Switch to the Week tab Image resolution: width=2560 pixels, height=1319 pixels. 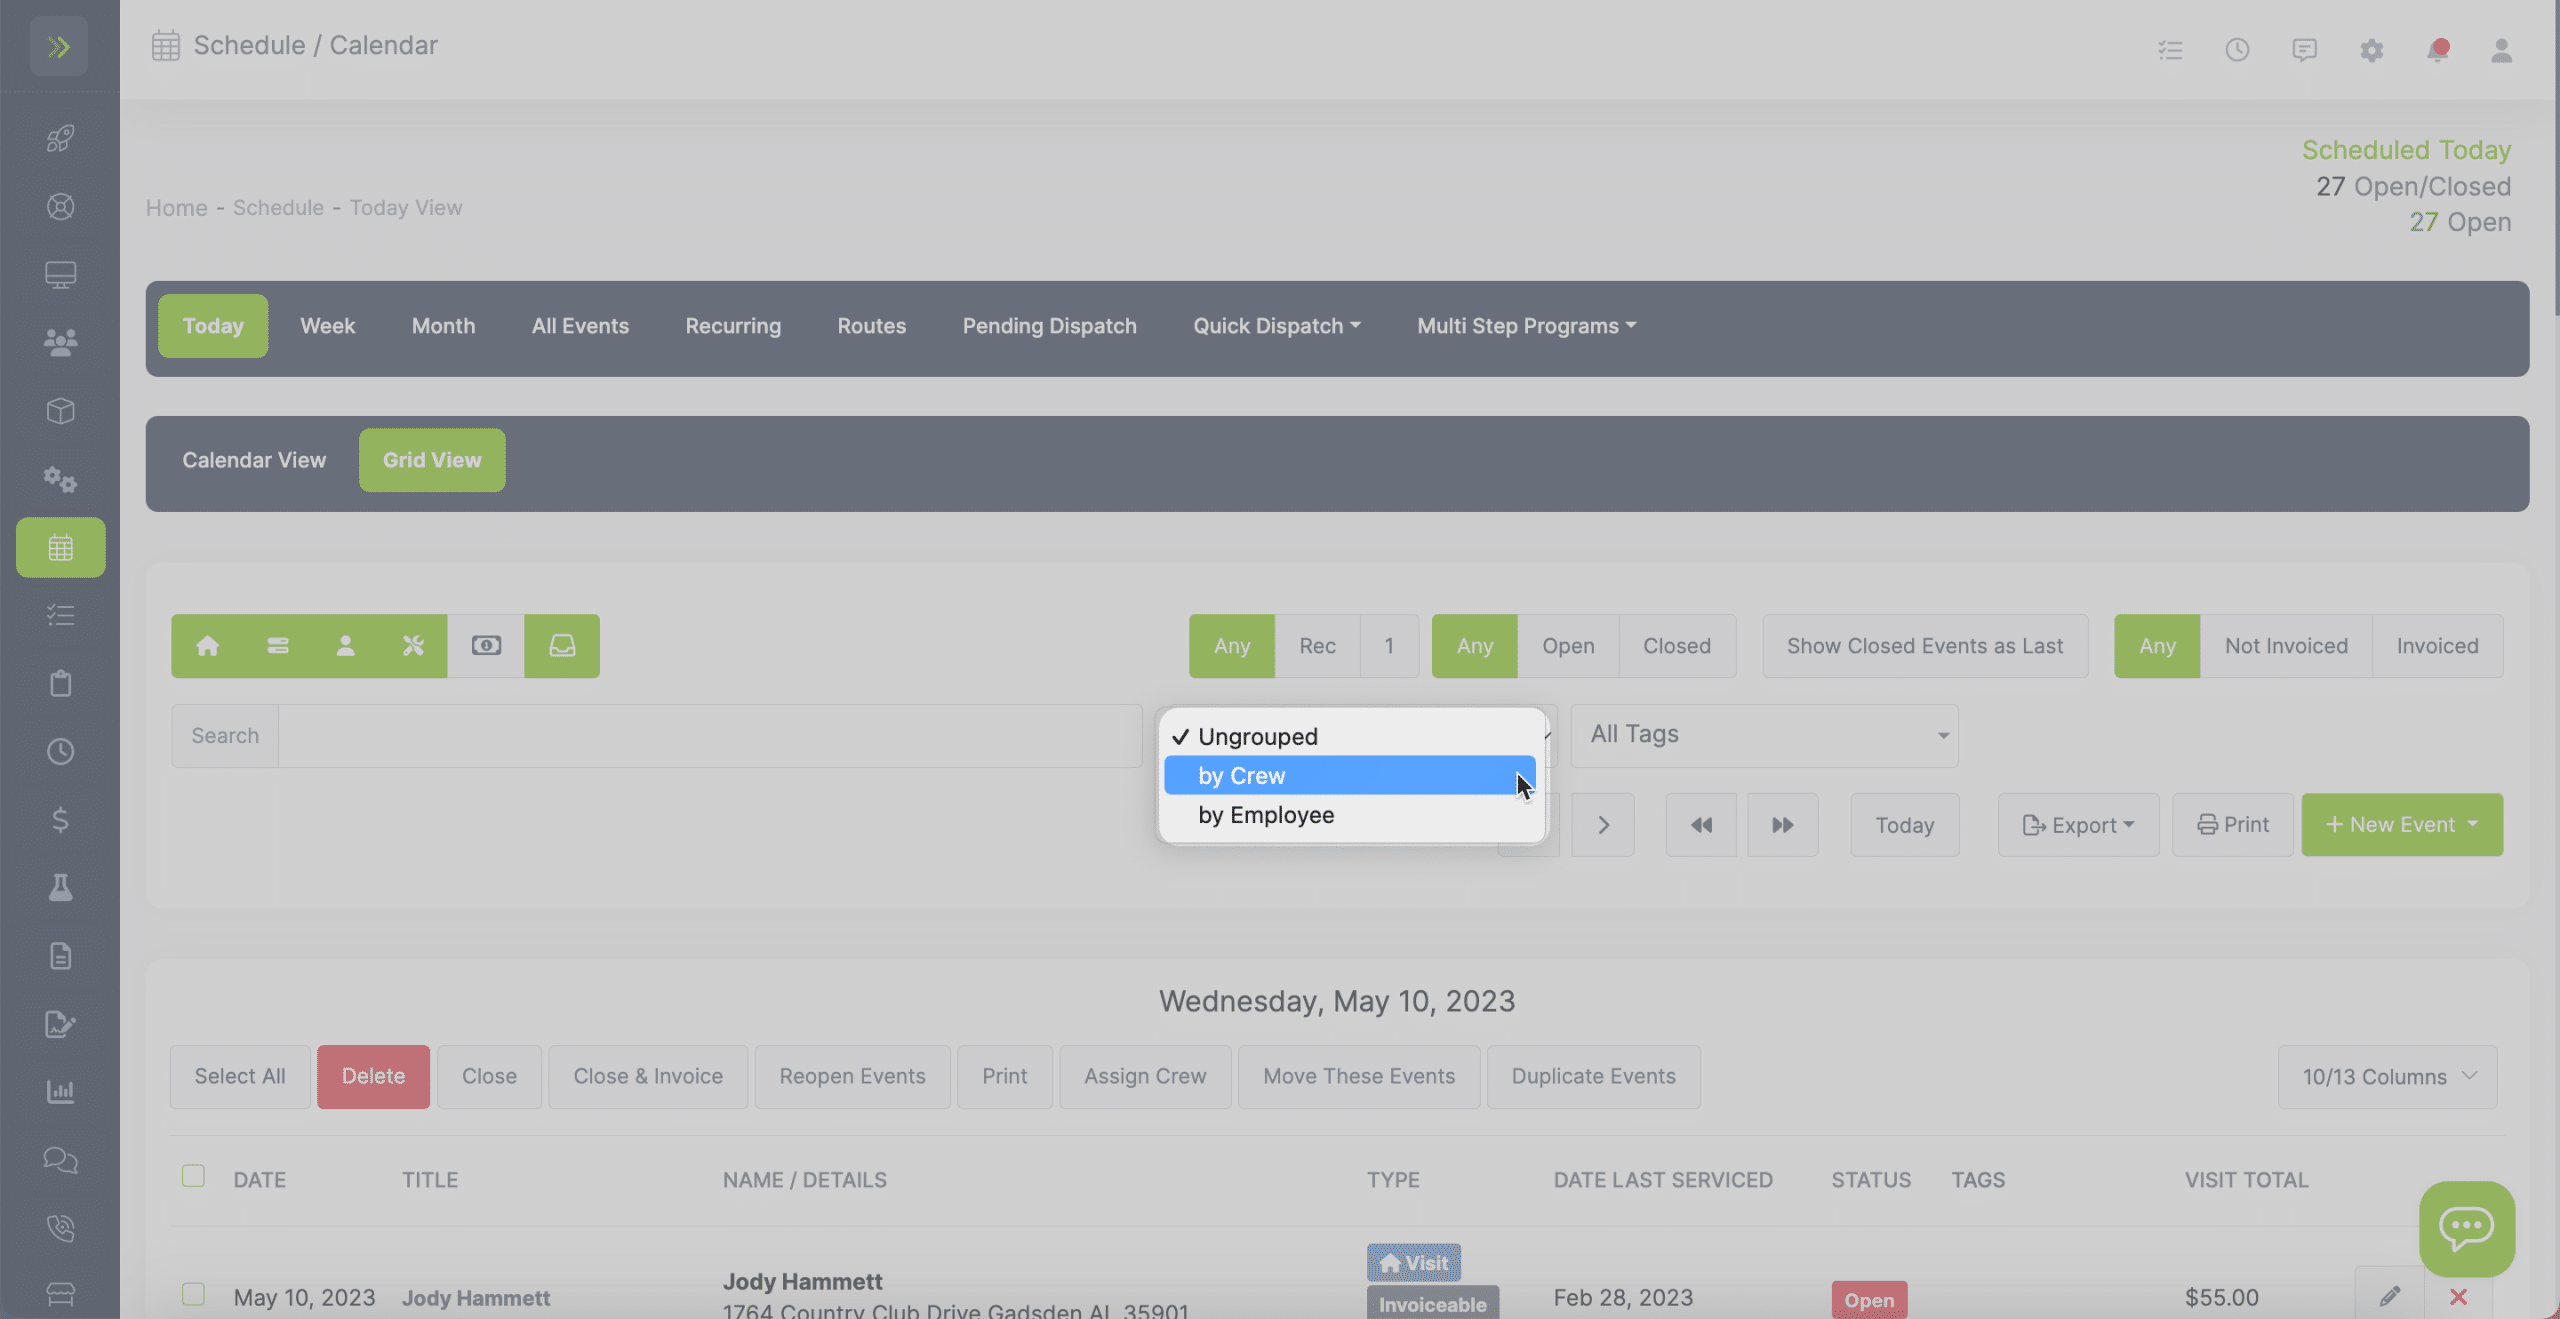[328, 326]
